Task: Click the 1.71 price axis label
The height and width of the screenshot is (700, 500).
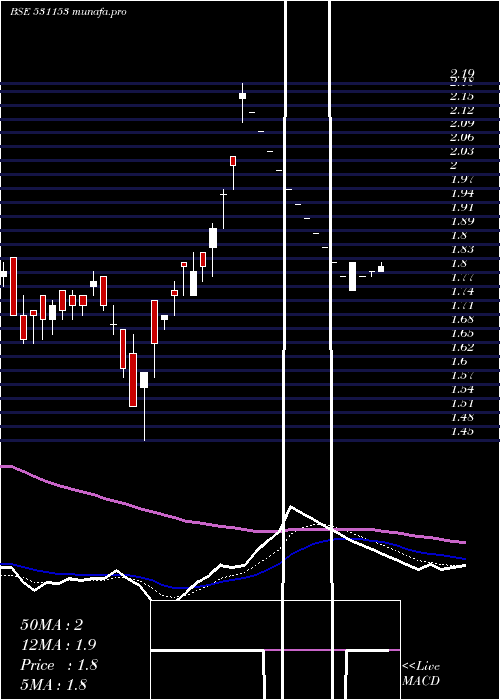Action: [x=462, y=305]
